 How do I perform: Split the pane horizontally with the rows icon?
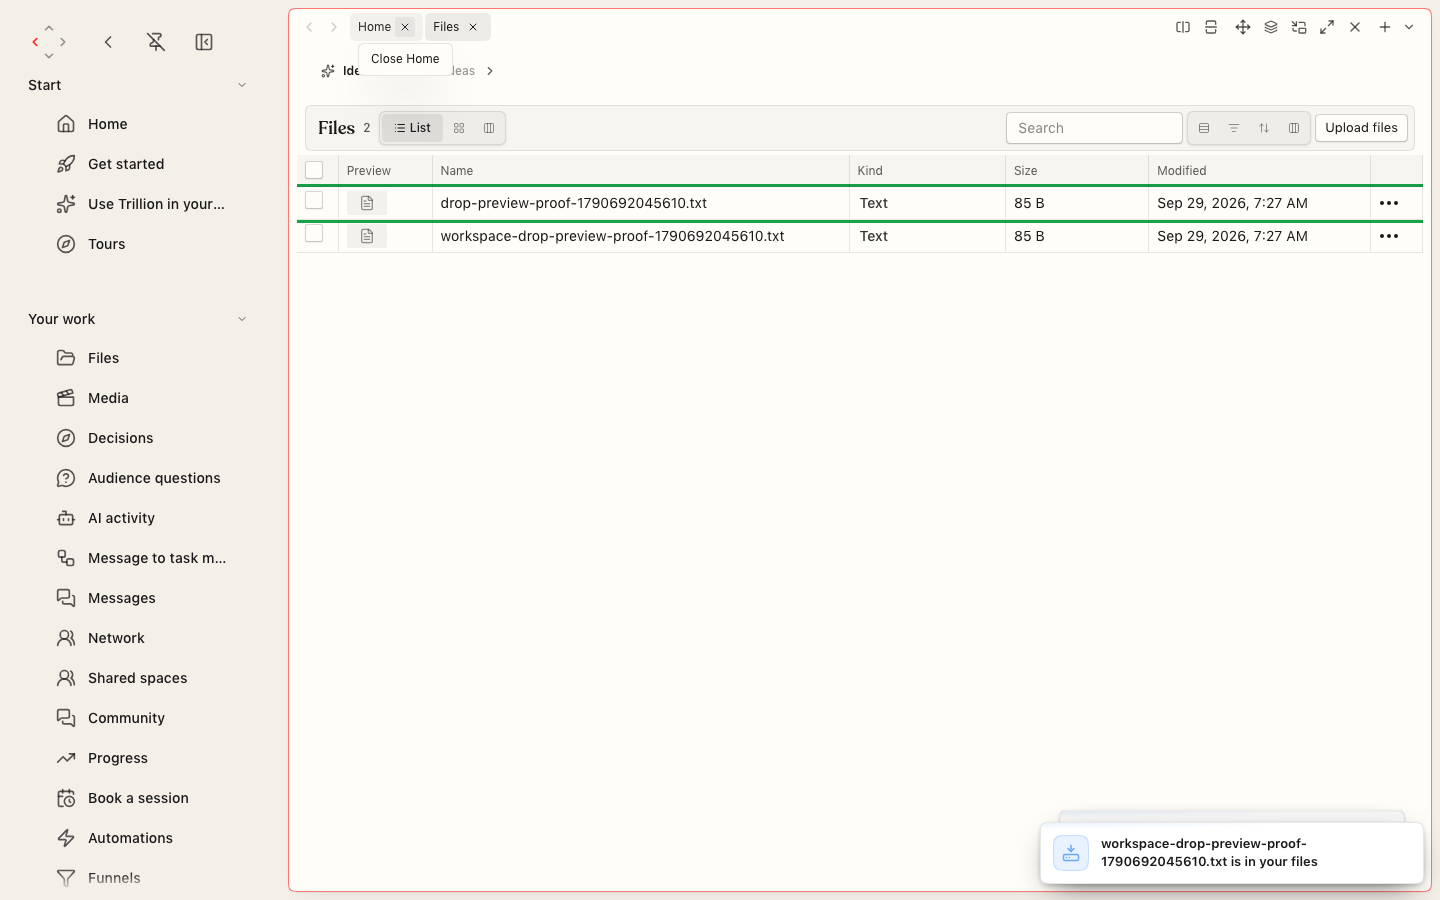(x=1211, y=27)
